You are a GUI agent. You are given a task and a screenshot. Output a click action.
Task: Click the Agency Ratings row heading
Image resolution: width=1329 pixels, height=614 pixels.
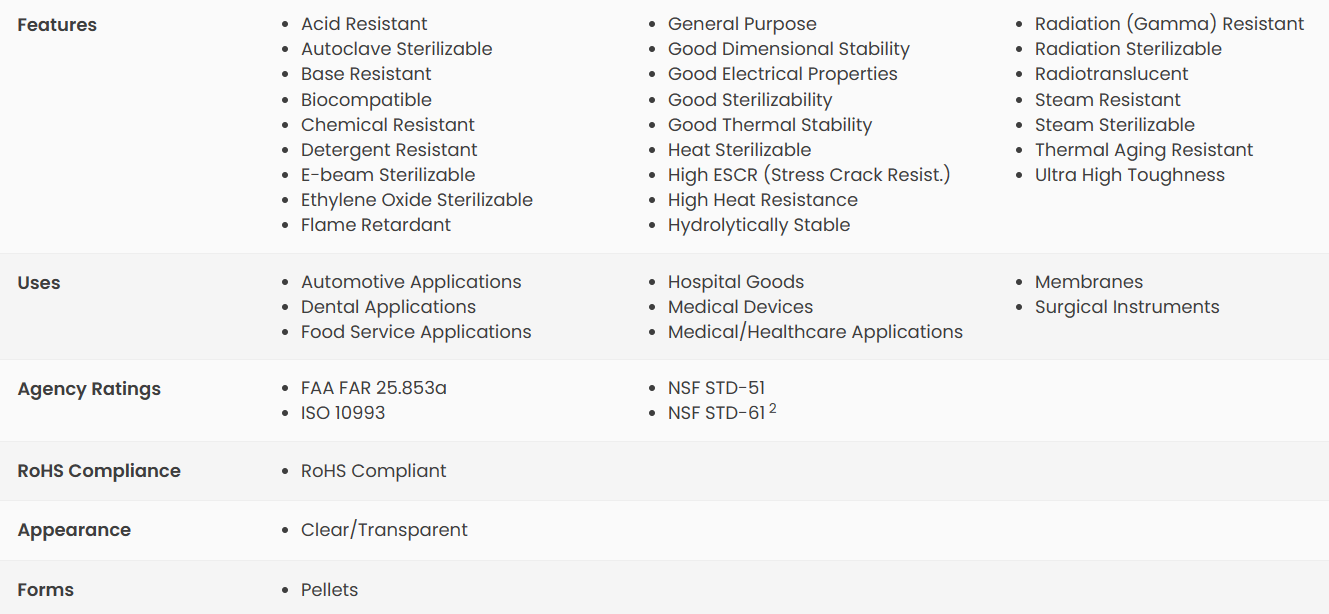click(89, 389)
